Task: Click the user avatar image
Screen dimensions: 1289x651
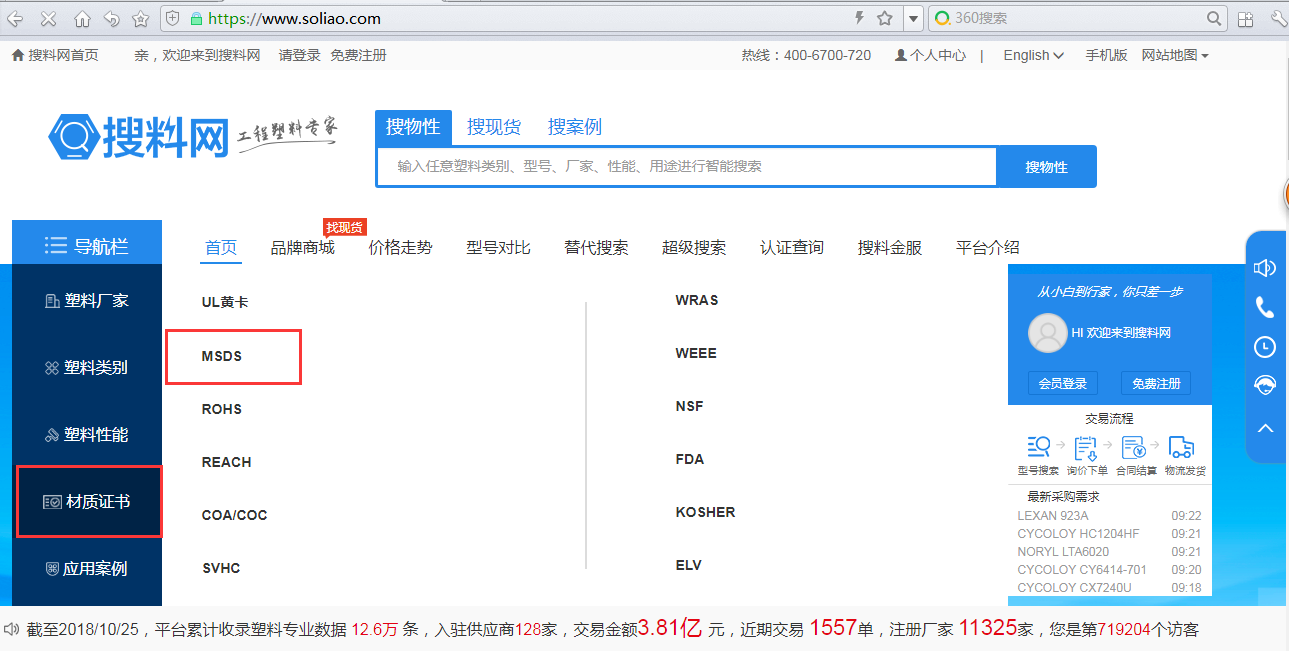Action: tap(1047, 333)
